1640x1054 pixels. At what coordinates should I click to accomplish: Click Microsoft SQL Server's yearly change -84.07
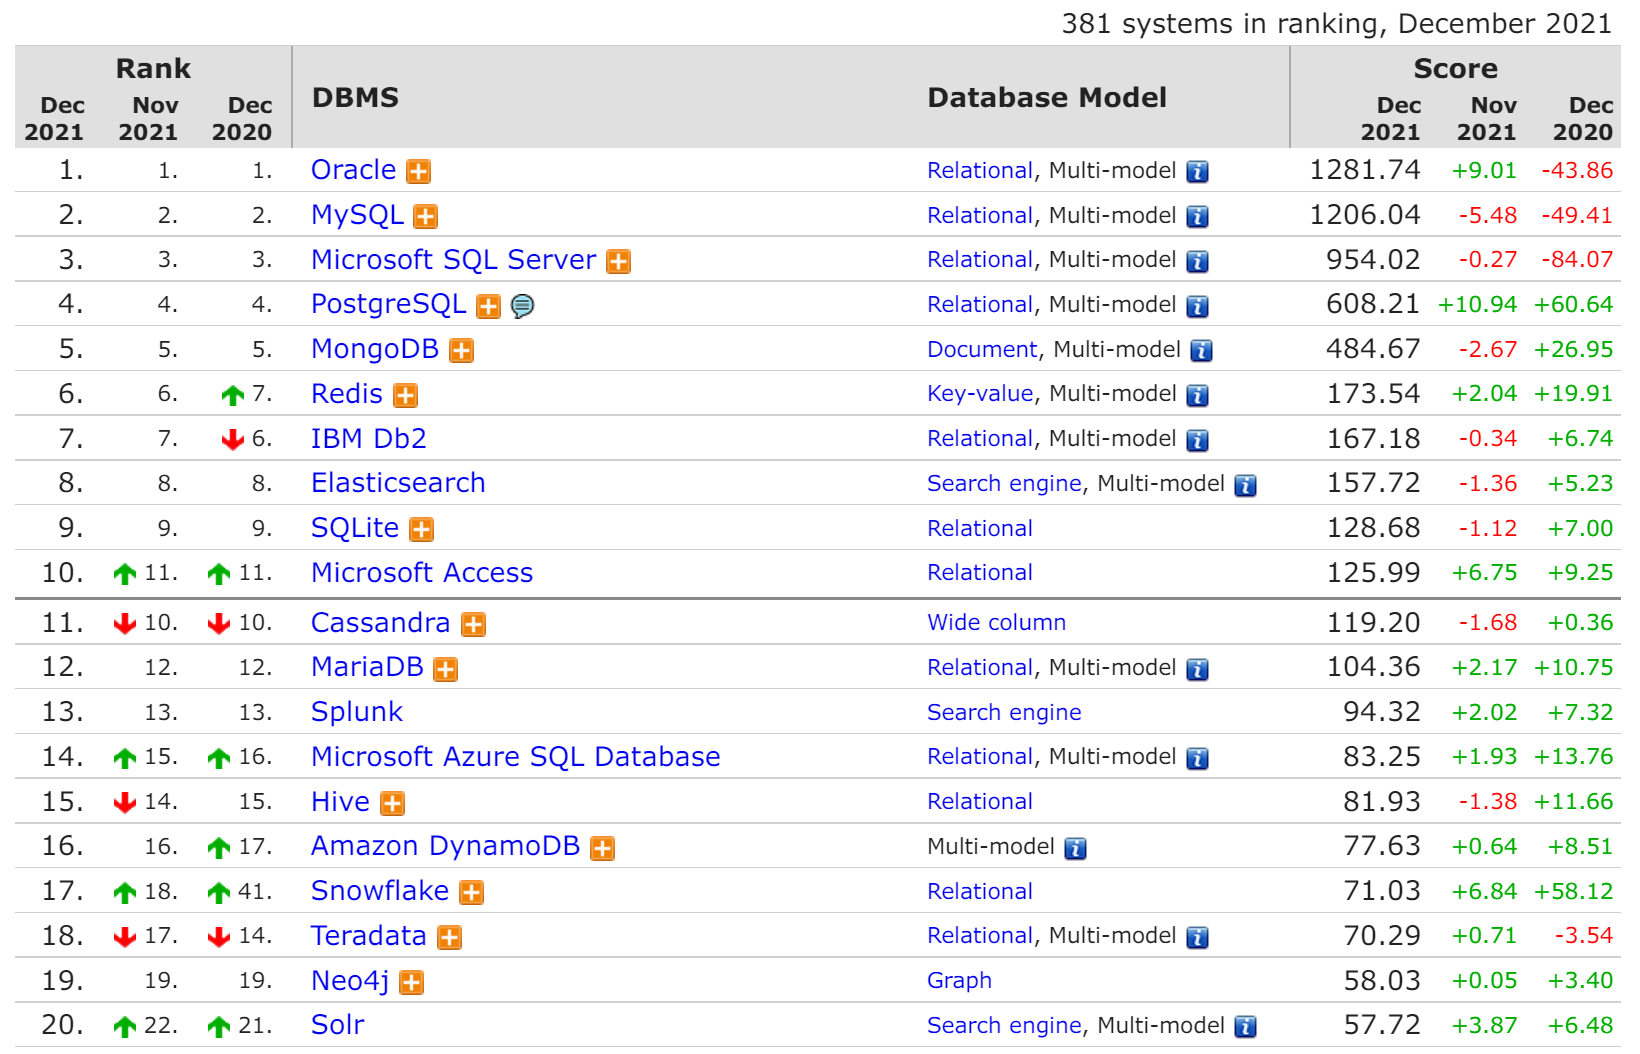[x=1577, y=260]
